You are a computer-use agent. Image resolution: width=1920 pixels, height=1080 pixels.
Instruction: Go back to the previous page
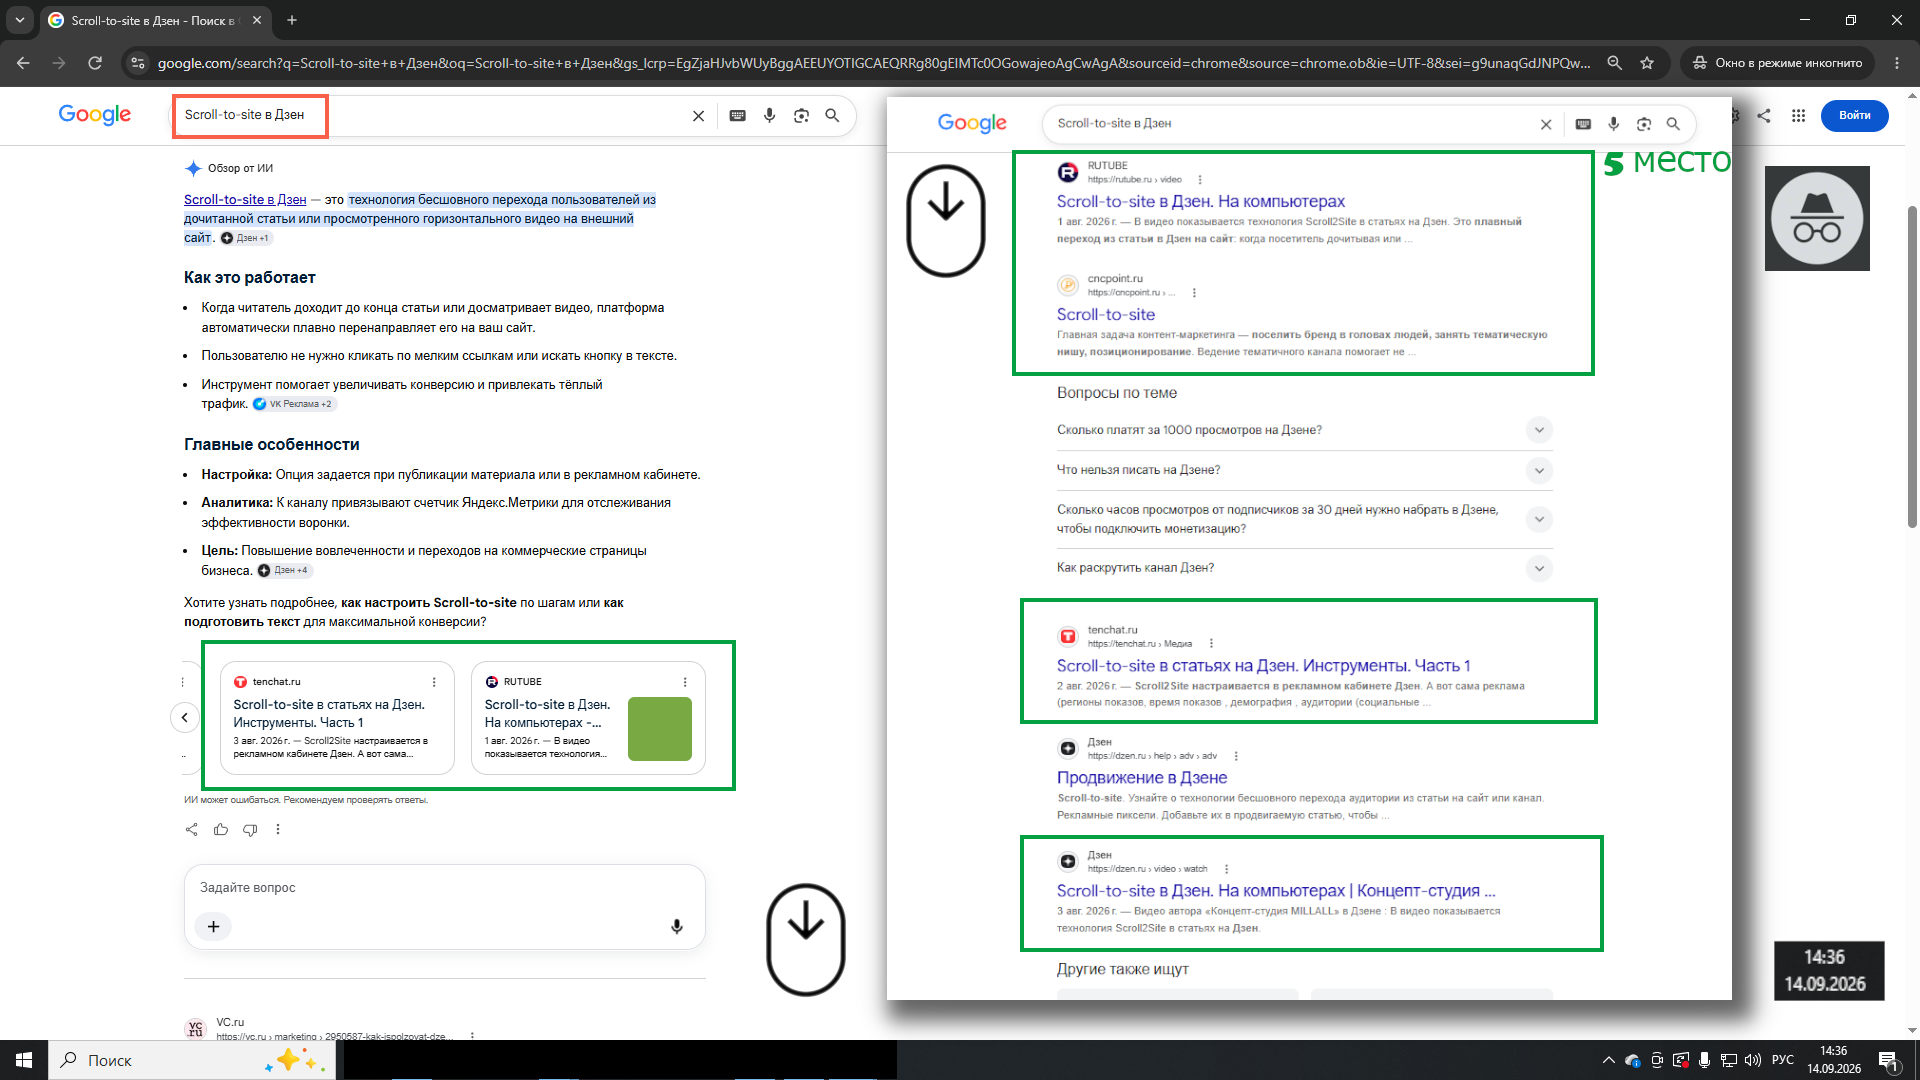(x=23, y=63)
